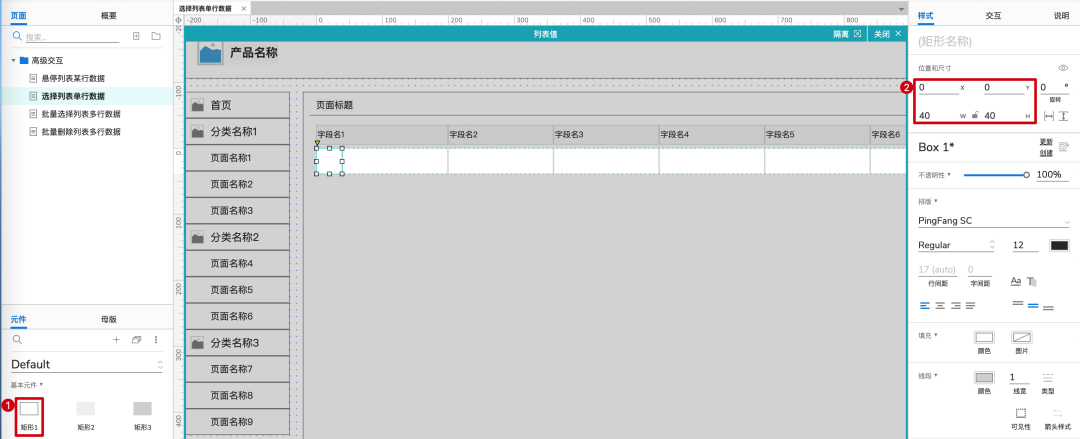
Task: Click fit height to text icon
Action: (1063, 116)
